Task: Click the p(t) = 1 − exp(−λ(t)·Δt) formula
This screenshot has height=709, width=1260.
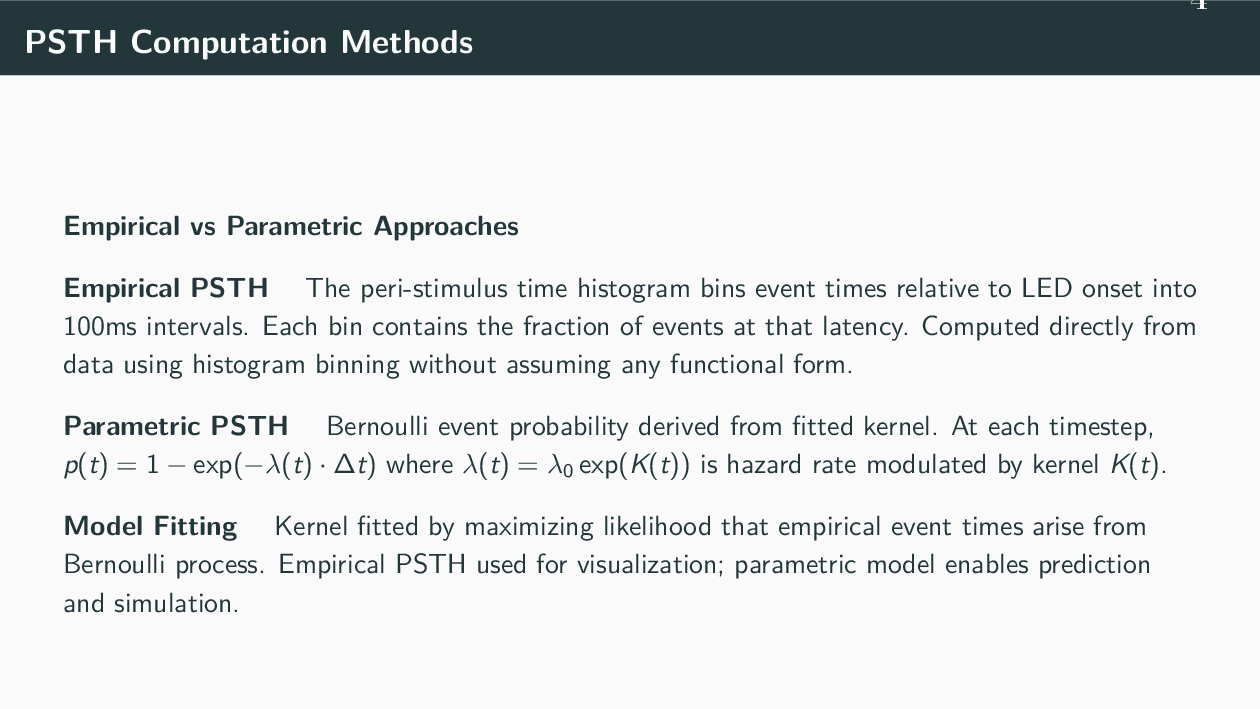Action: click(x=219, y=465)
